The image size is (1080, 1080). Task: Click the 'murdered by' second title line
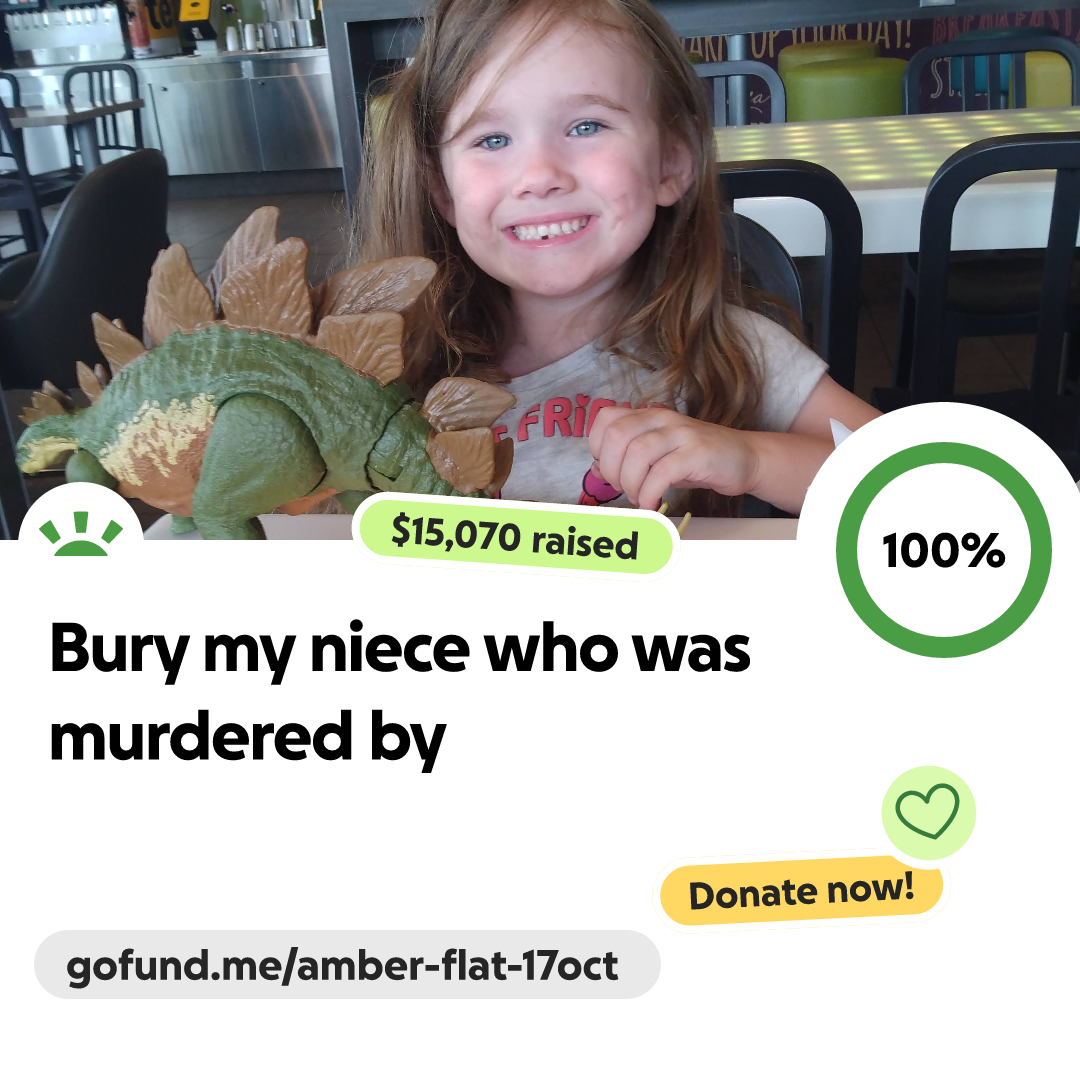247,738
